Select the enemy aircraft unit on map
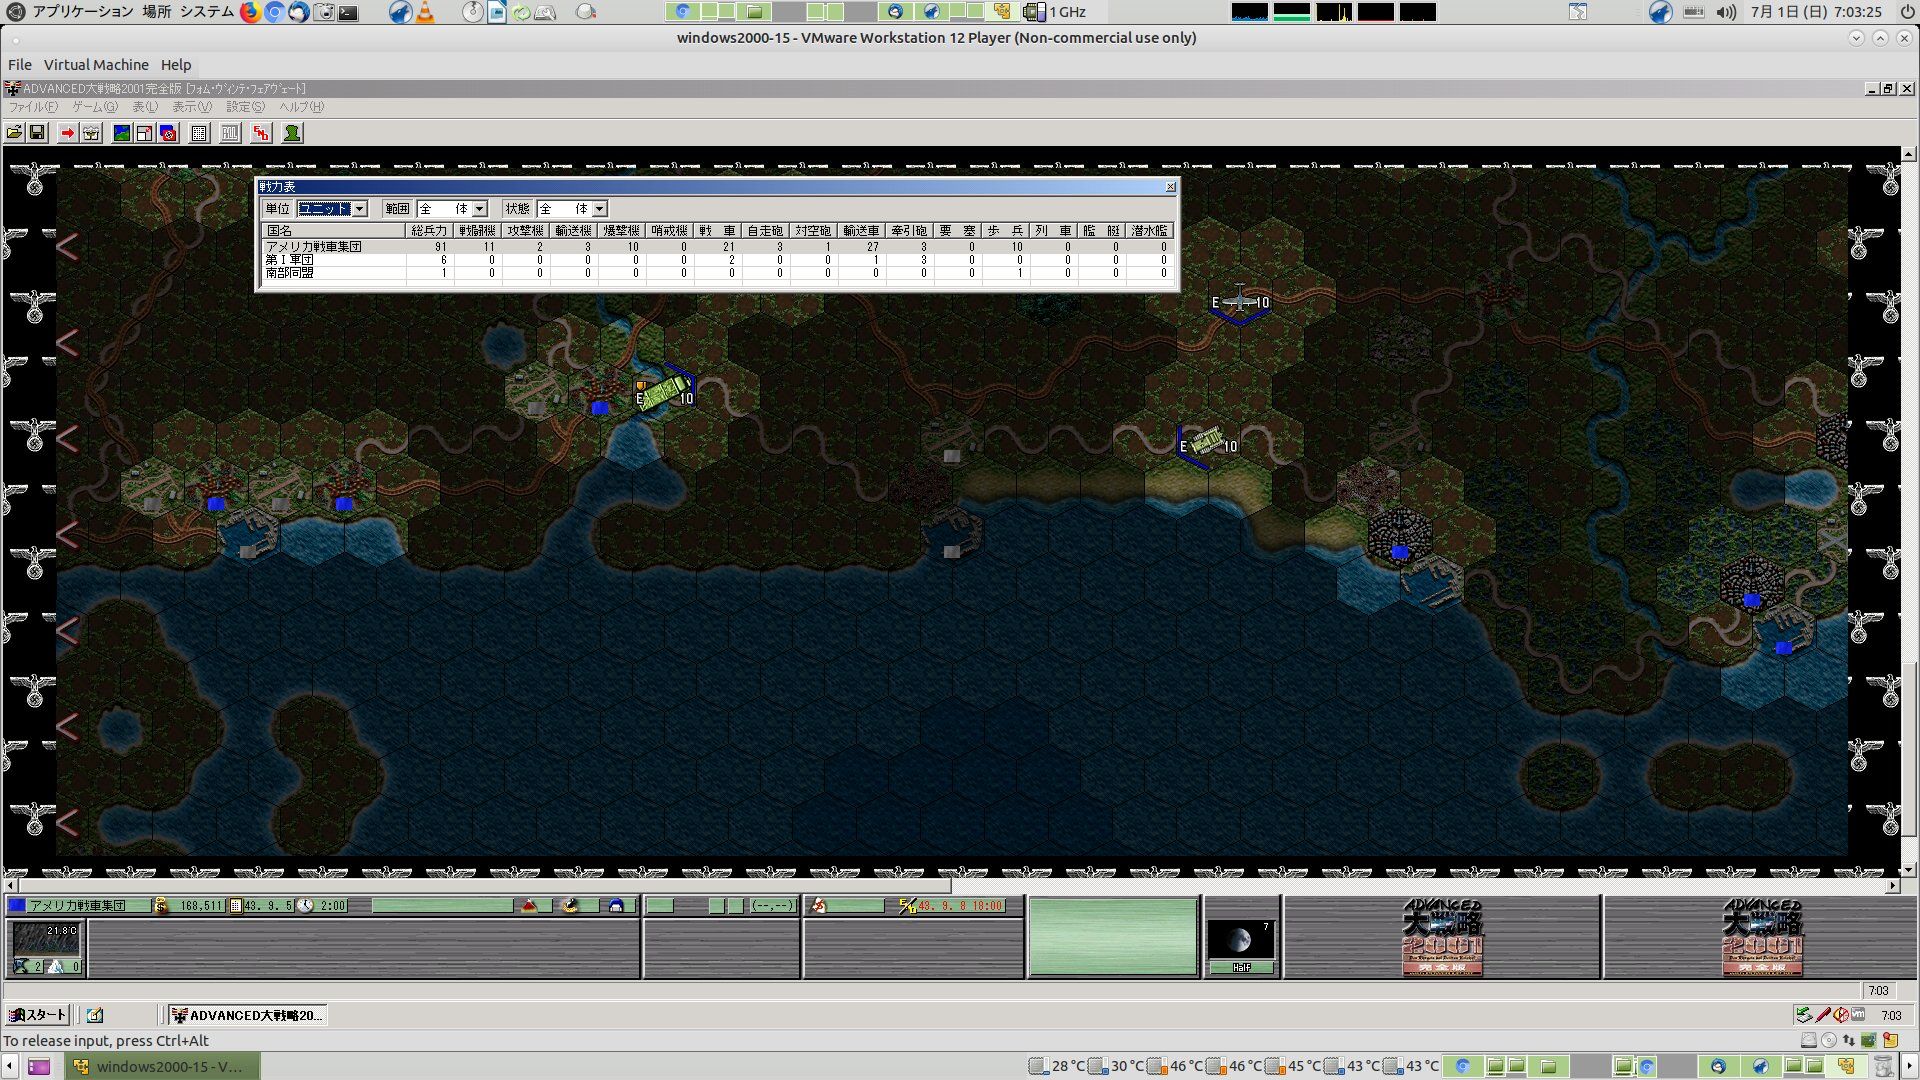Screen dimensions: 1920x1080 1240,301
